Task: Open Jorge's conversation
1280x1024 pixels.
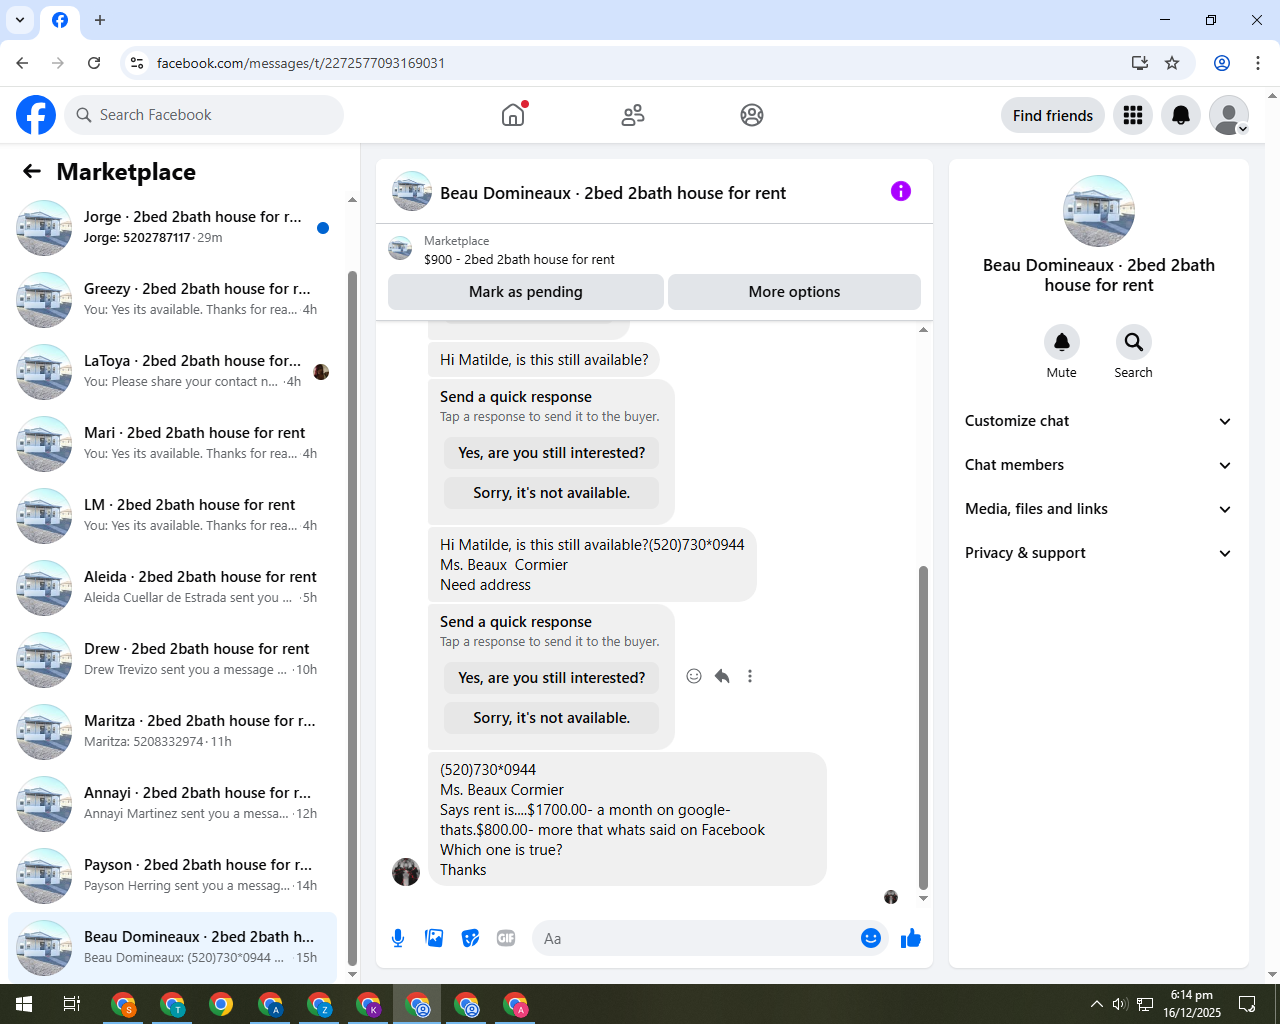Action: click(172, 227)
